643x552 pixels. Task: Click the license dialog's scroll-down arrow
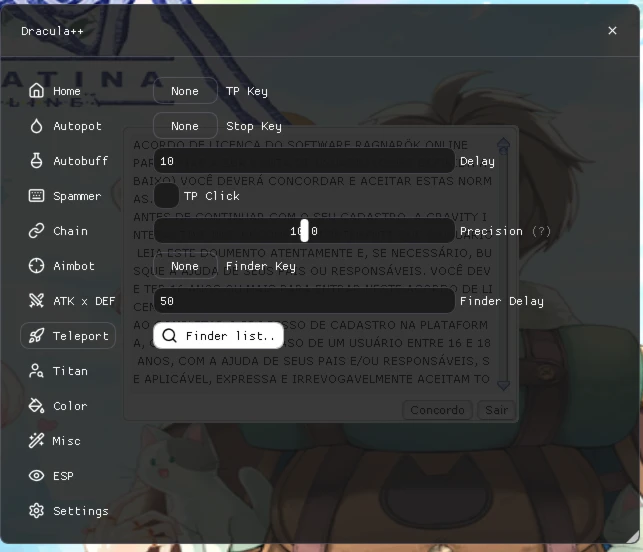[503, 385]
